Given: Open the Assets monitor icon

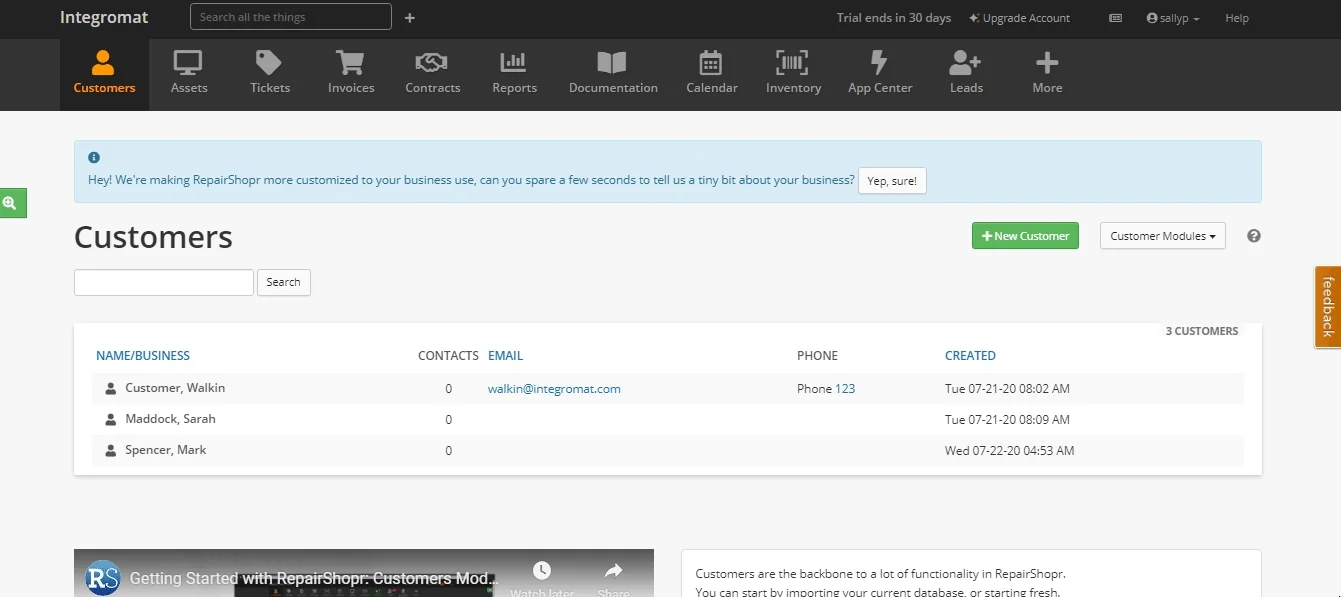Looking at the screenshot, I should click(x=188, y=63).
